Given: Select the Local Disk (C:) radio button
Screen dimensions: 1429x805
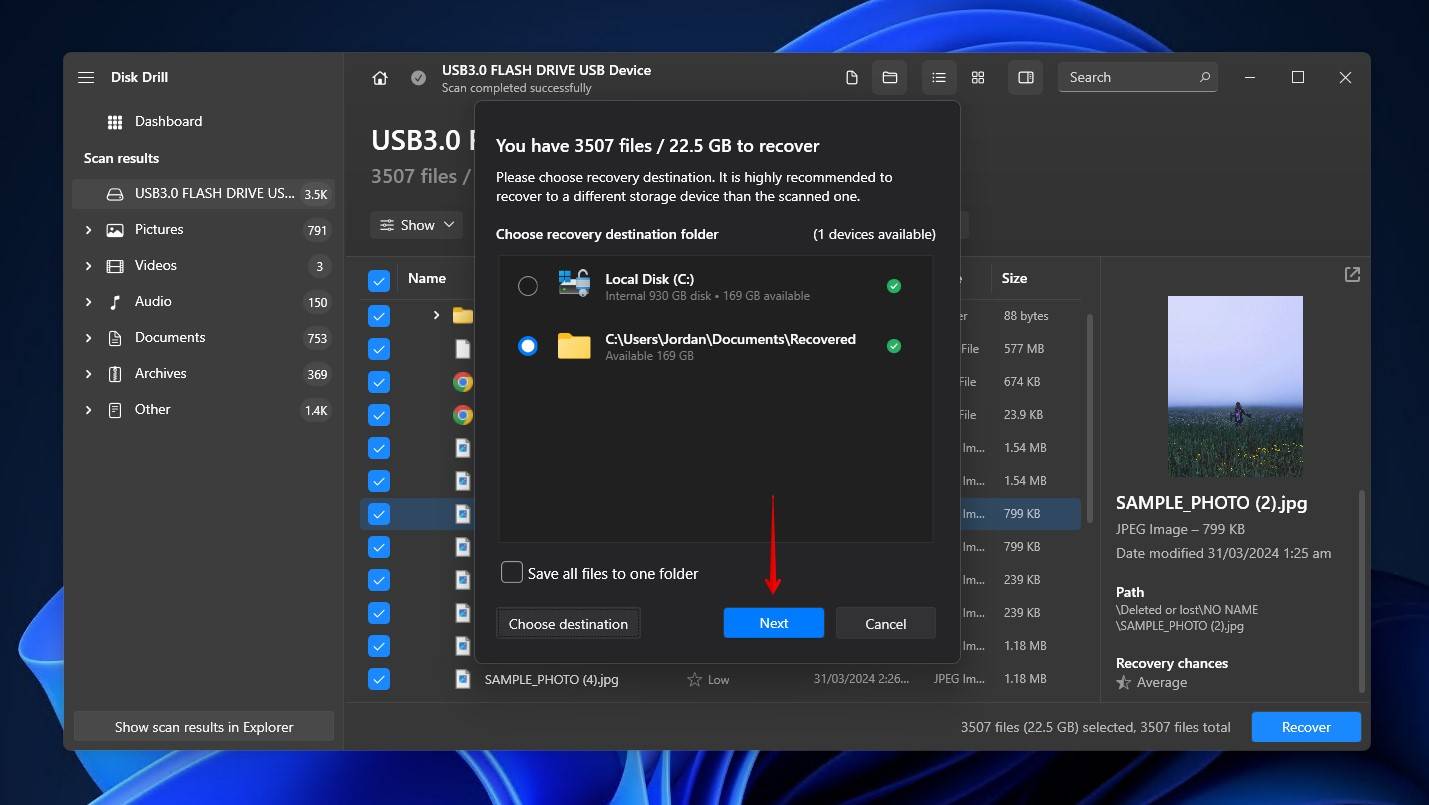Looking at the screenshot, I should click(x=528, y=287).
